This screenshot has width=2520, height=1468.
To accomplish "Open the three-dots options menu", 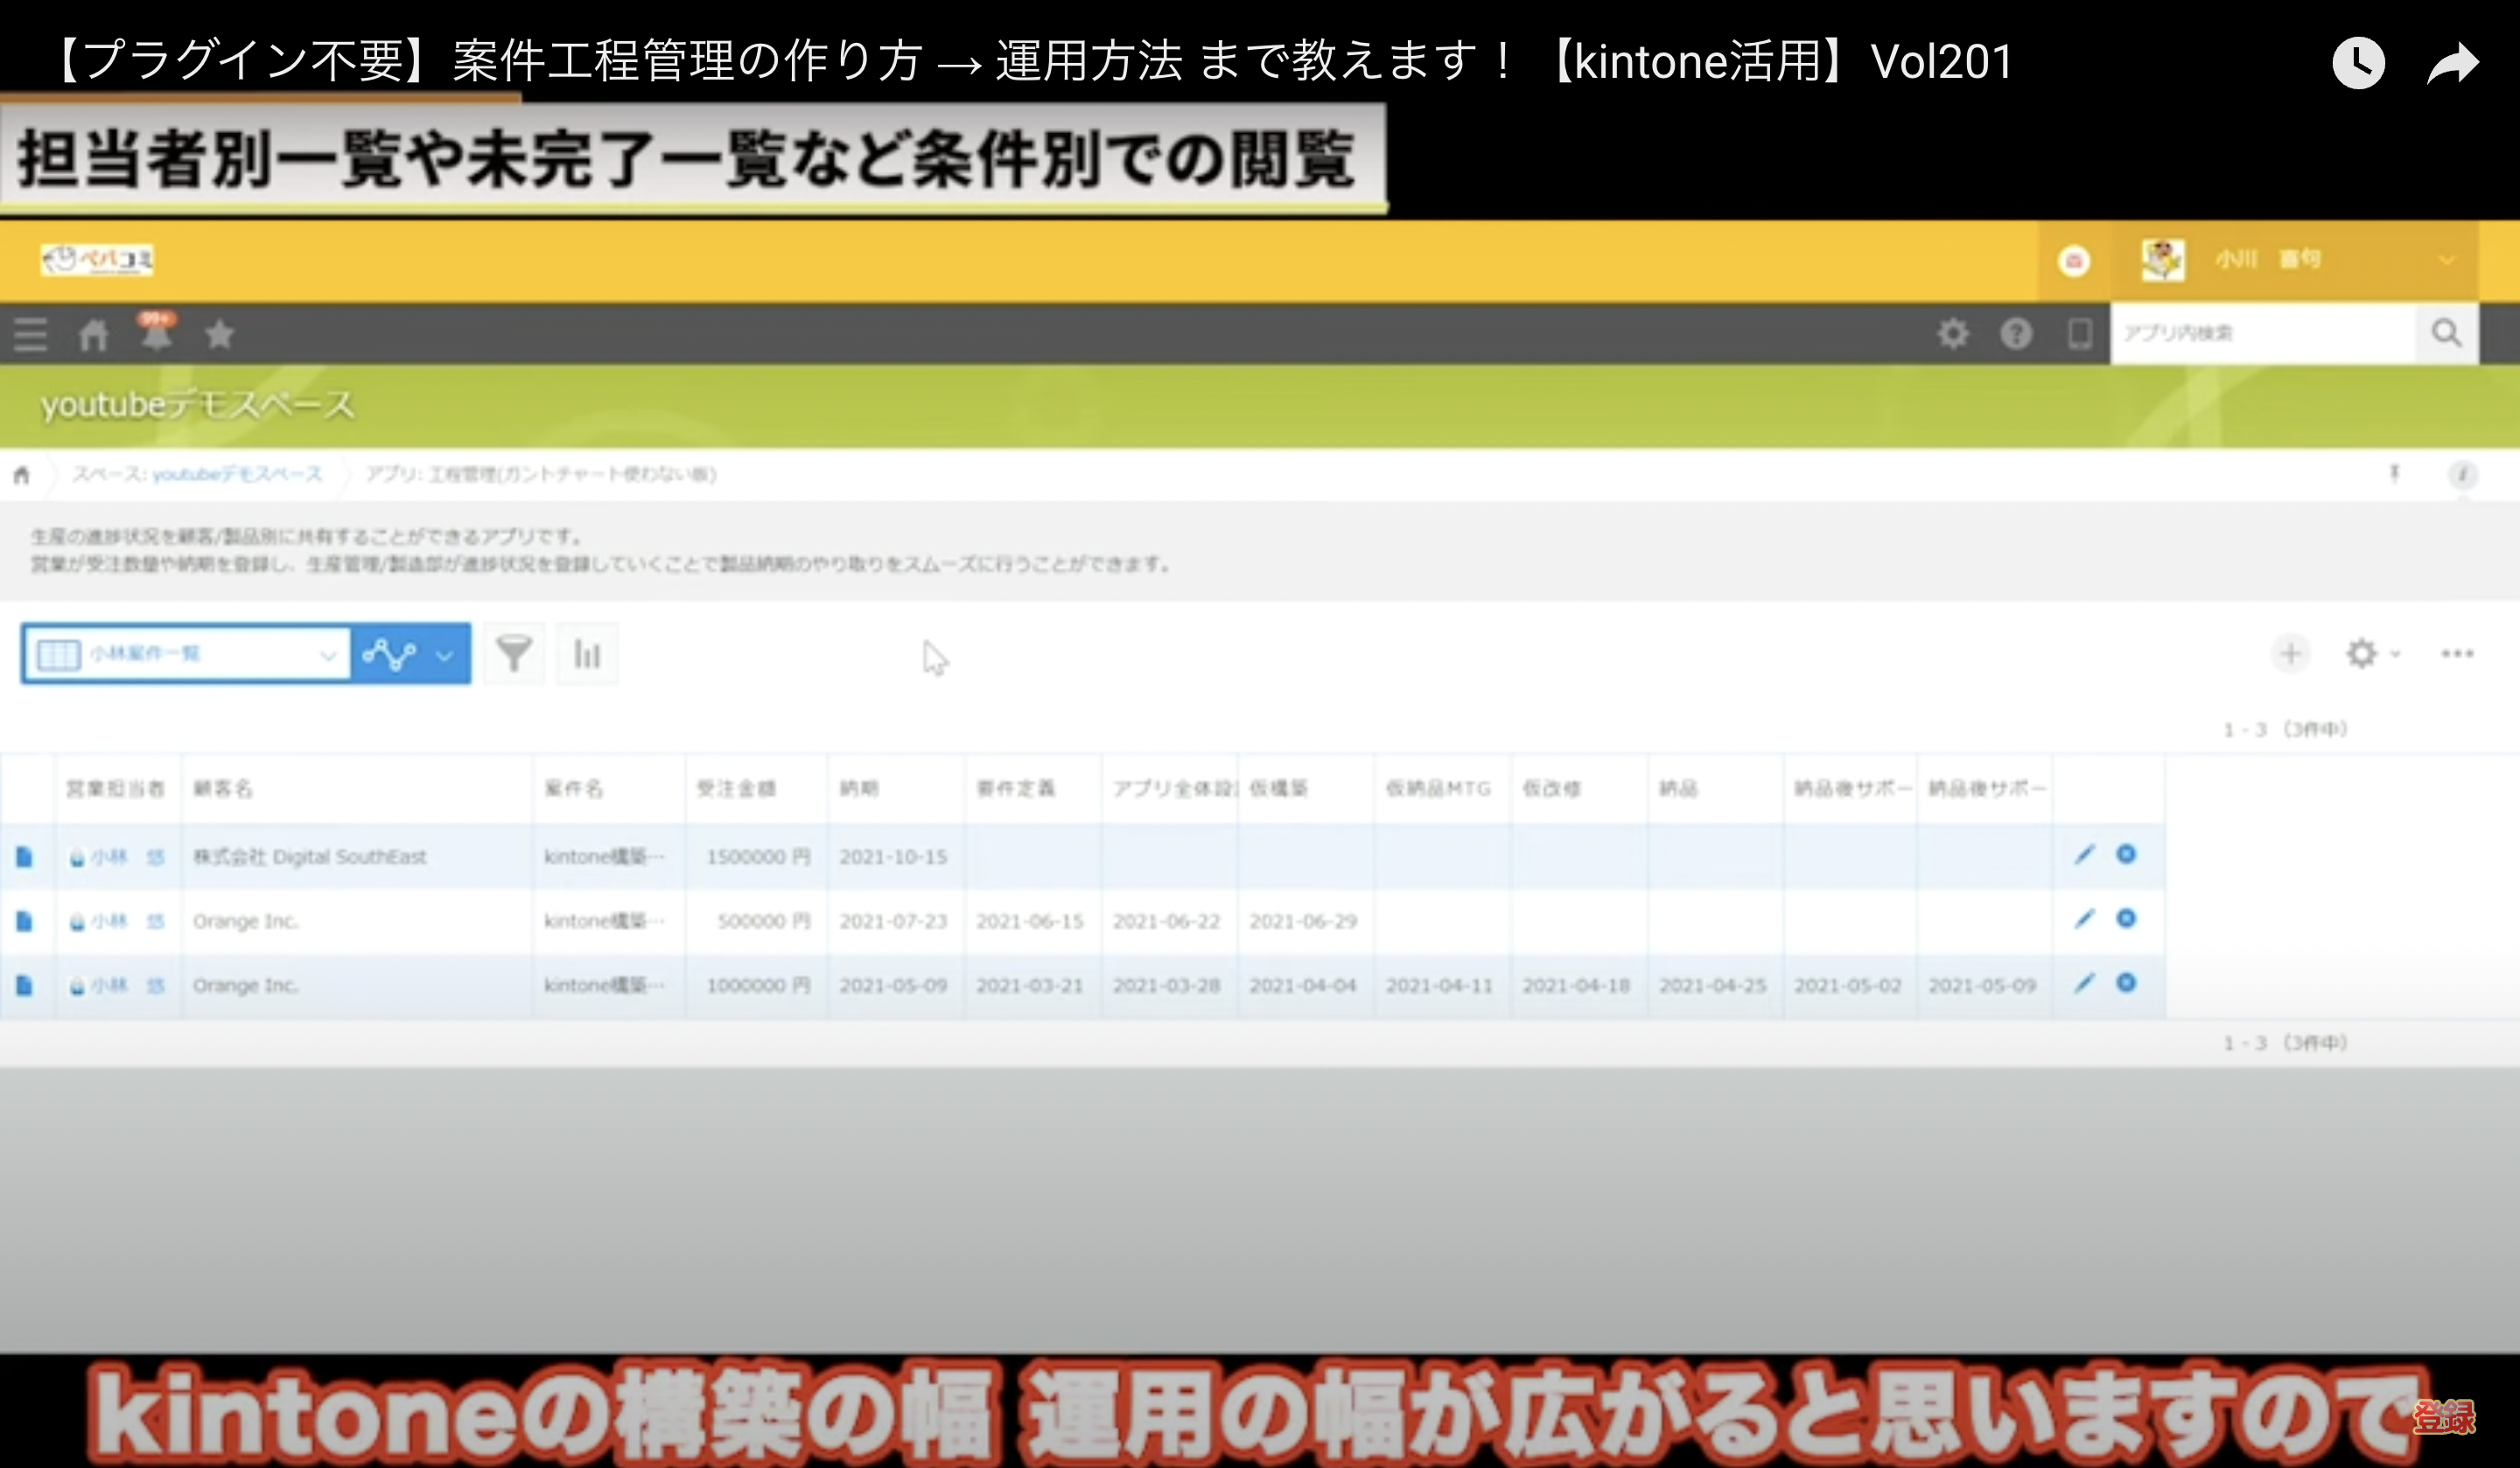I will pos(2457,654).
